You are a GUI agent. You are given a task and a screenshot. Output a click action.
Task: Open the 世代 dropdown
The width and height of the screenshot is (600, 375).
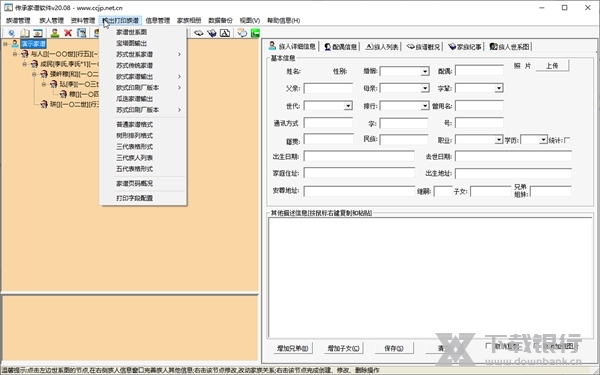pos(348,106)
